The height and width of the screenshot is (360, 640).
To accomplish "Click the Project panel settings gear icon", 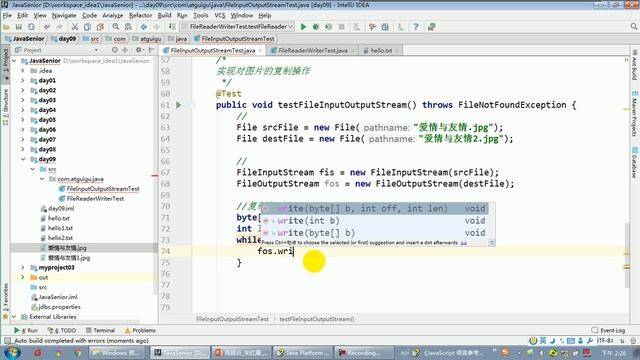I will click(x=139, y=50).
